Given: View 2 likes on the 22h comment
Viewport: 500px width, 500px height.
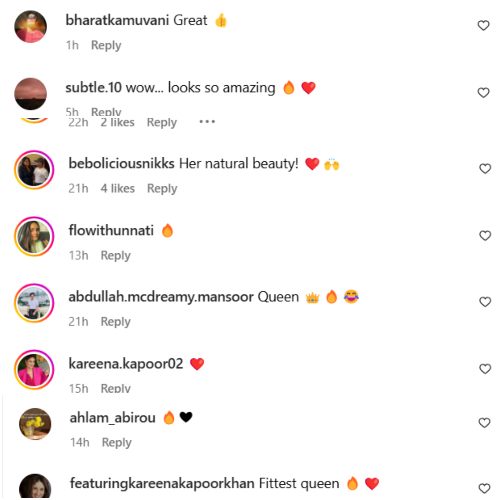Looking at the screenshot, I should [x=118, y=122].
